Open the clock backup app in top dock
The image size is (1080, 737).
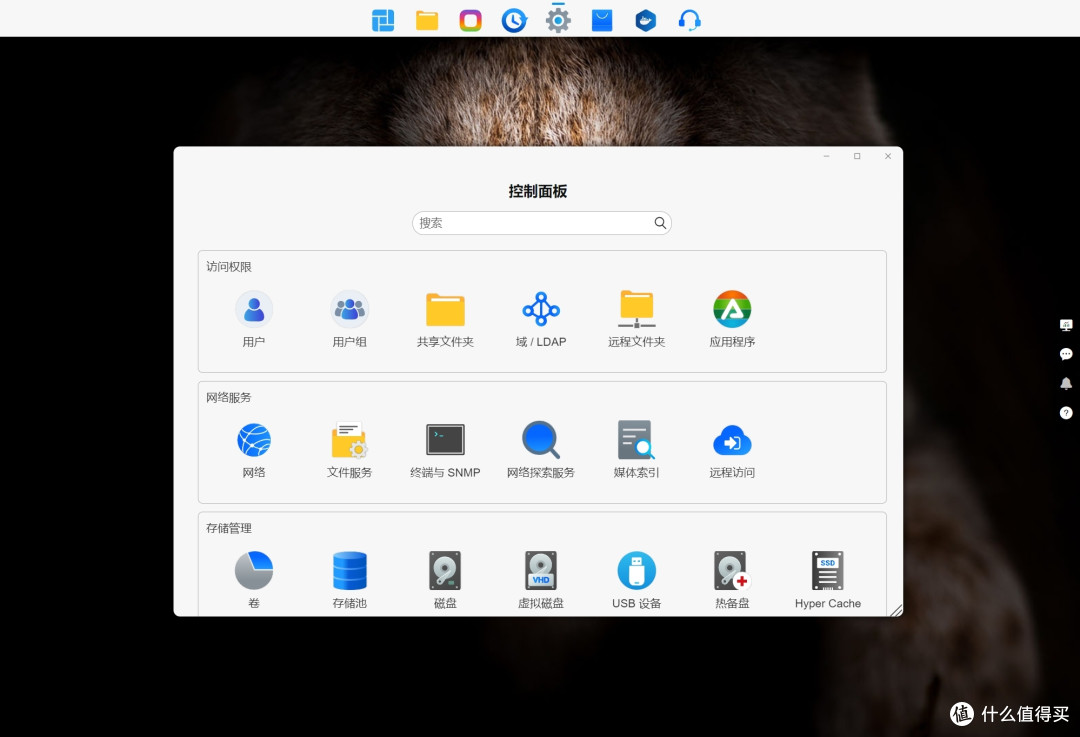(x=515, y=20)
